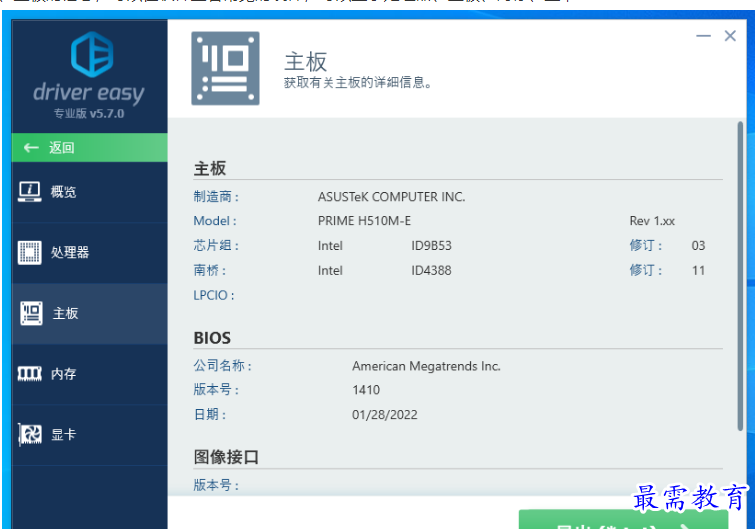Click chipset revision value 03
The width and height of the screenshot is (755, 529).
pyautogui.click(x=698, y=246)
